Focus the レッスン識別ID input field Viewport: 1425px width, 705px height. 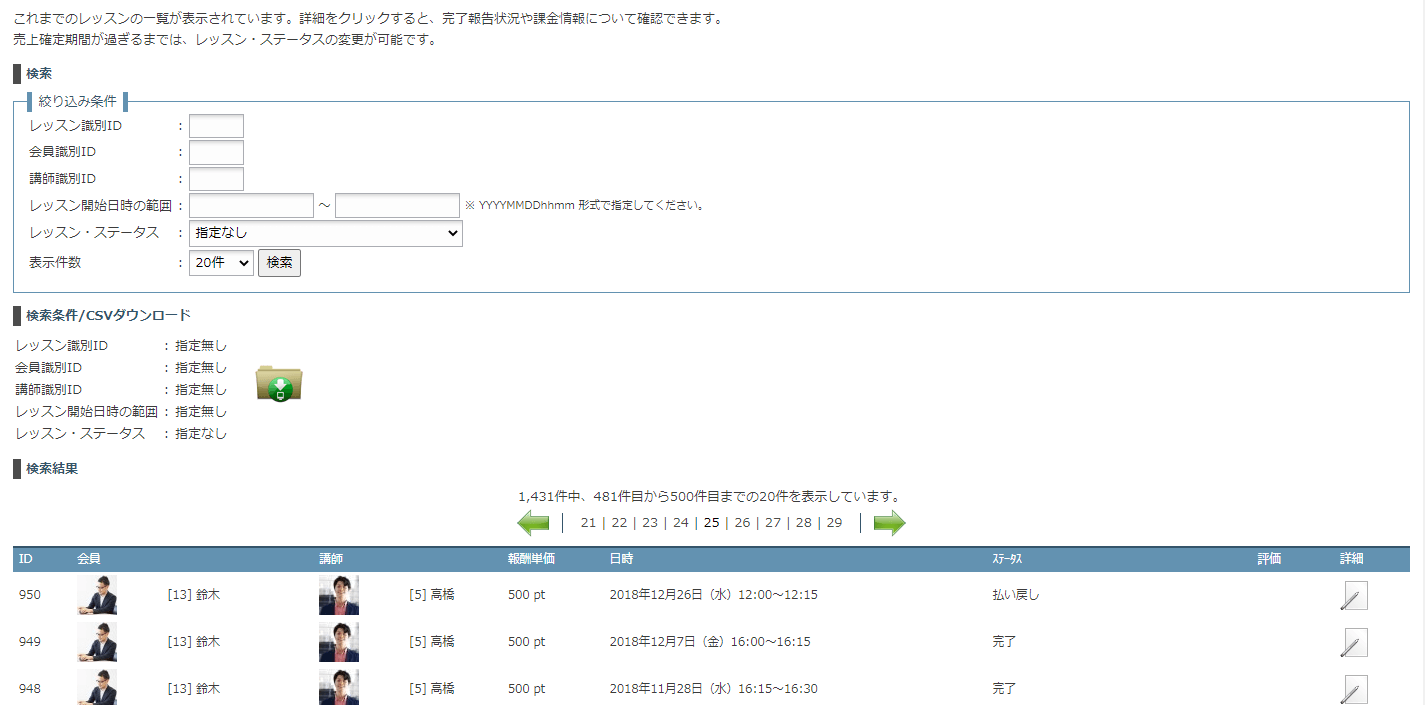pos(216,126)
